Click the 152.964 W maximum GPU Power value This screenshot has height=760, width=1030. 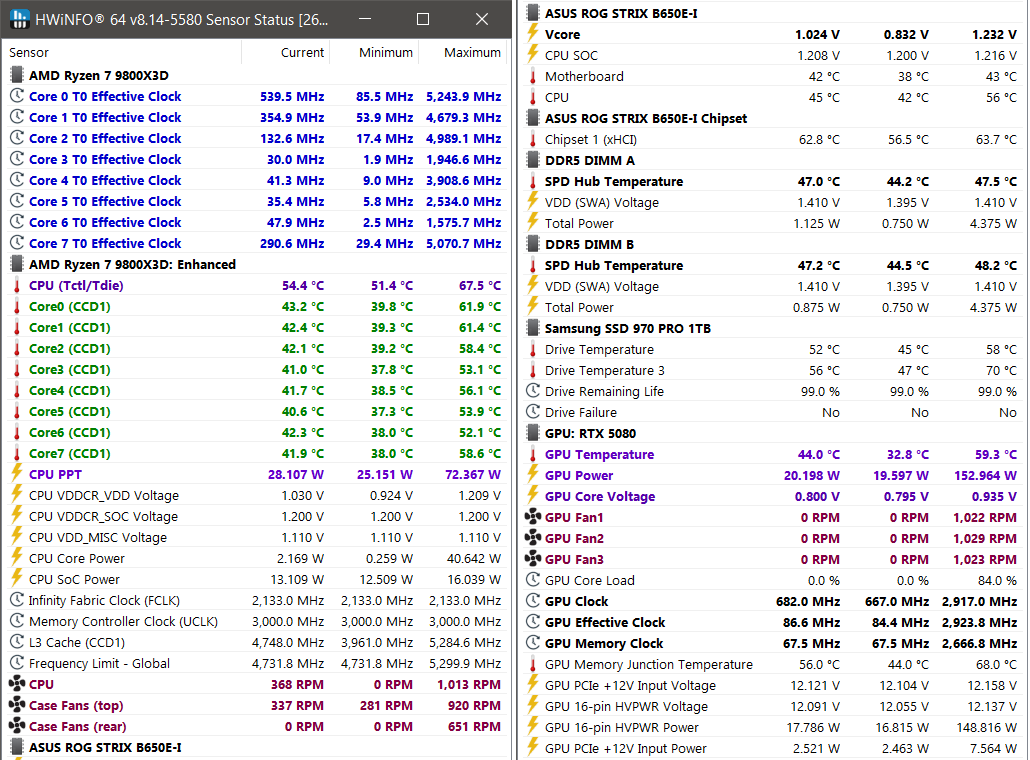click(985, 475)
